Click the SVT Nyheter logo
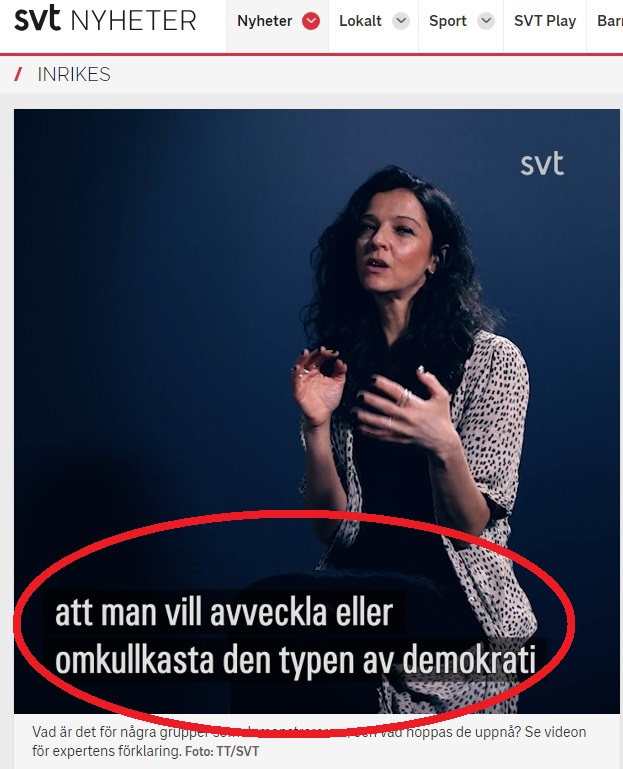The width and height of the screenshot is (623, 769). (x=105, y=19)
